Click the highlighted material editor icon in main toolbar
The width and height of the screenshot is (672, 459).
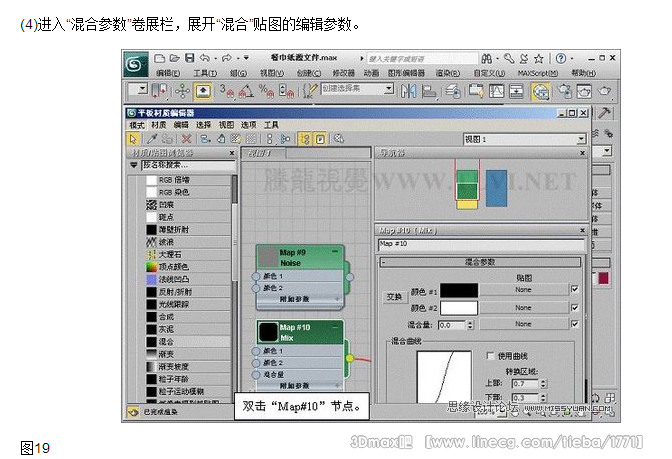(x=541, y=91)
